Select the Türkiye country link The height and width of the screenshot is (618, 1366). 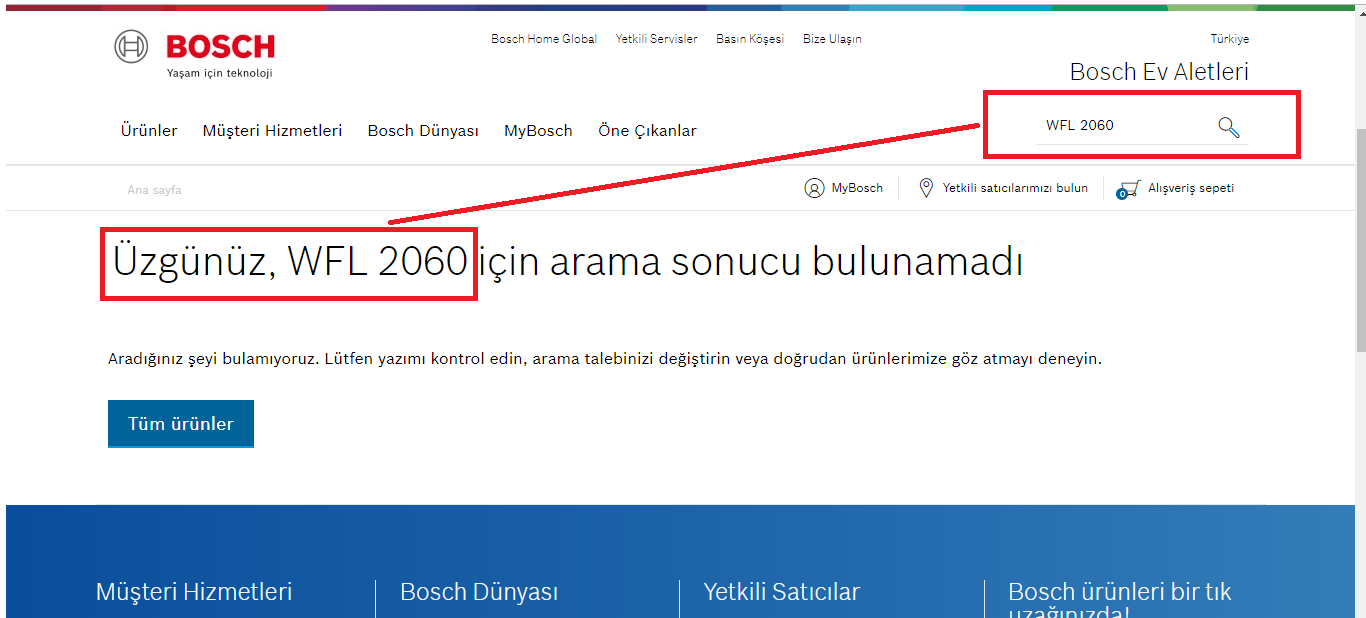point(1230,39)
